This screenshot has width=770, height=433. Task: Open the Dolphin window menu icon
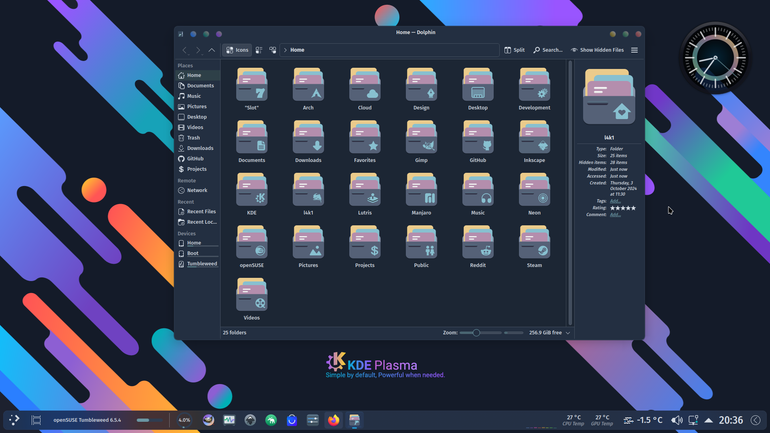click(x=181, y=34)
